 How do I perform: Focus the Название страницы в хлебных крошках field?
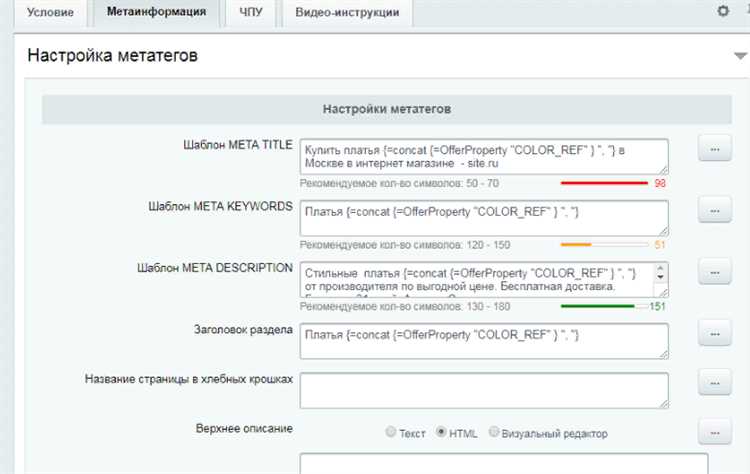(484, 391)
